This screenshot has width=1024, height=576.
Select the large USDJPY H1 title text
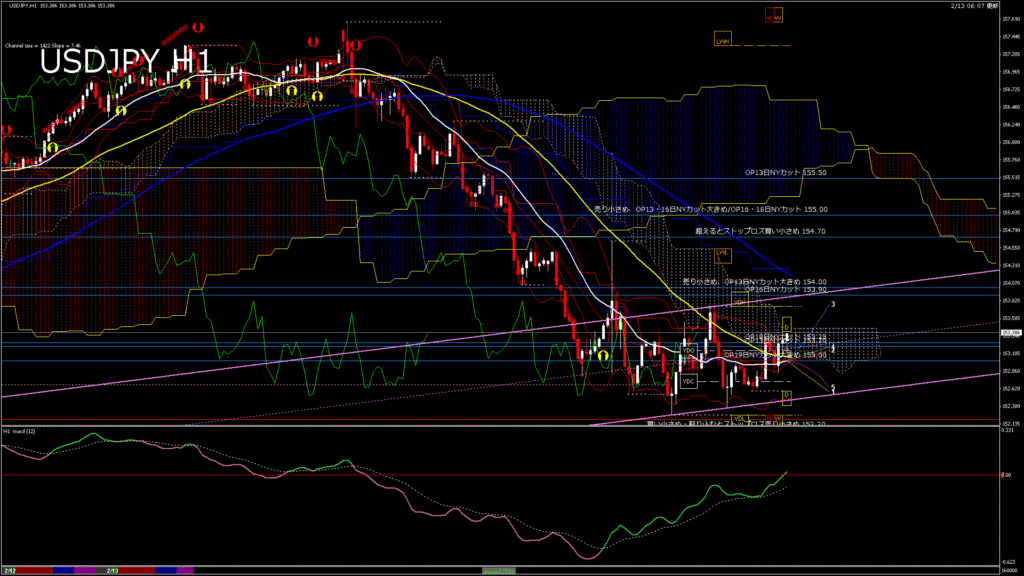[x=125, y=62]
